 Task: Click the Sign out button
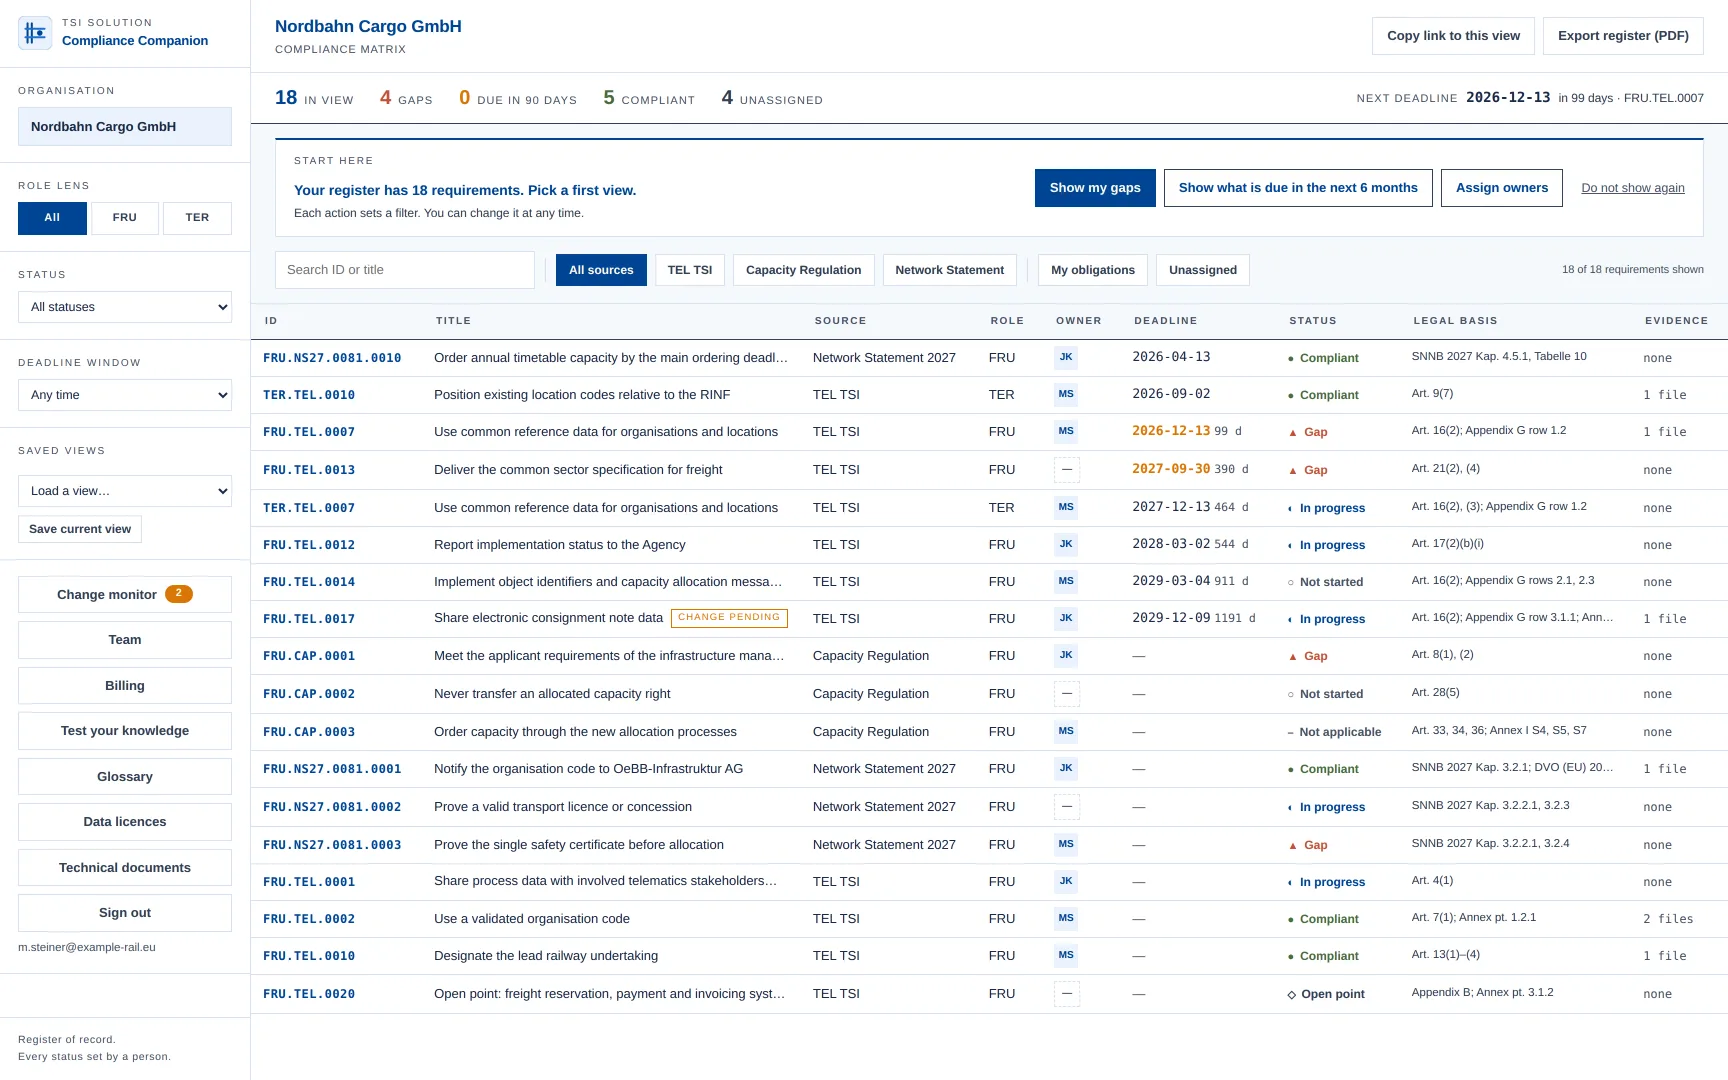click(125, 913)
